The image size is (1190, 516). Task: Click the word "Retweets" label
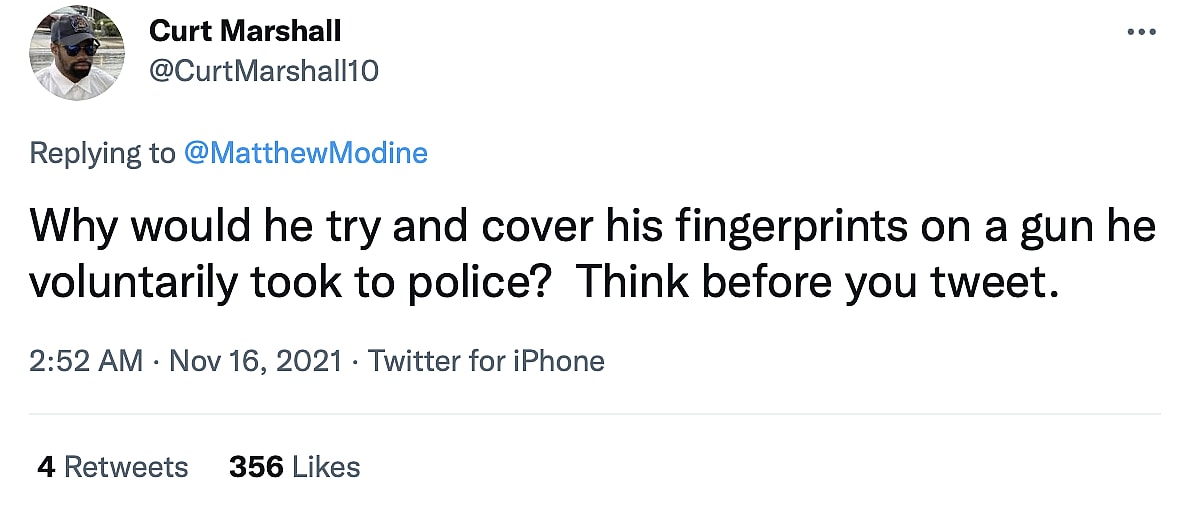pyautogui.click(x=126, y=466)
